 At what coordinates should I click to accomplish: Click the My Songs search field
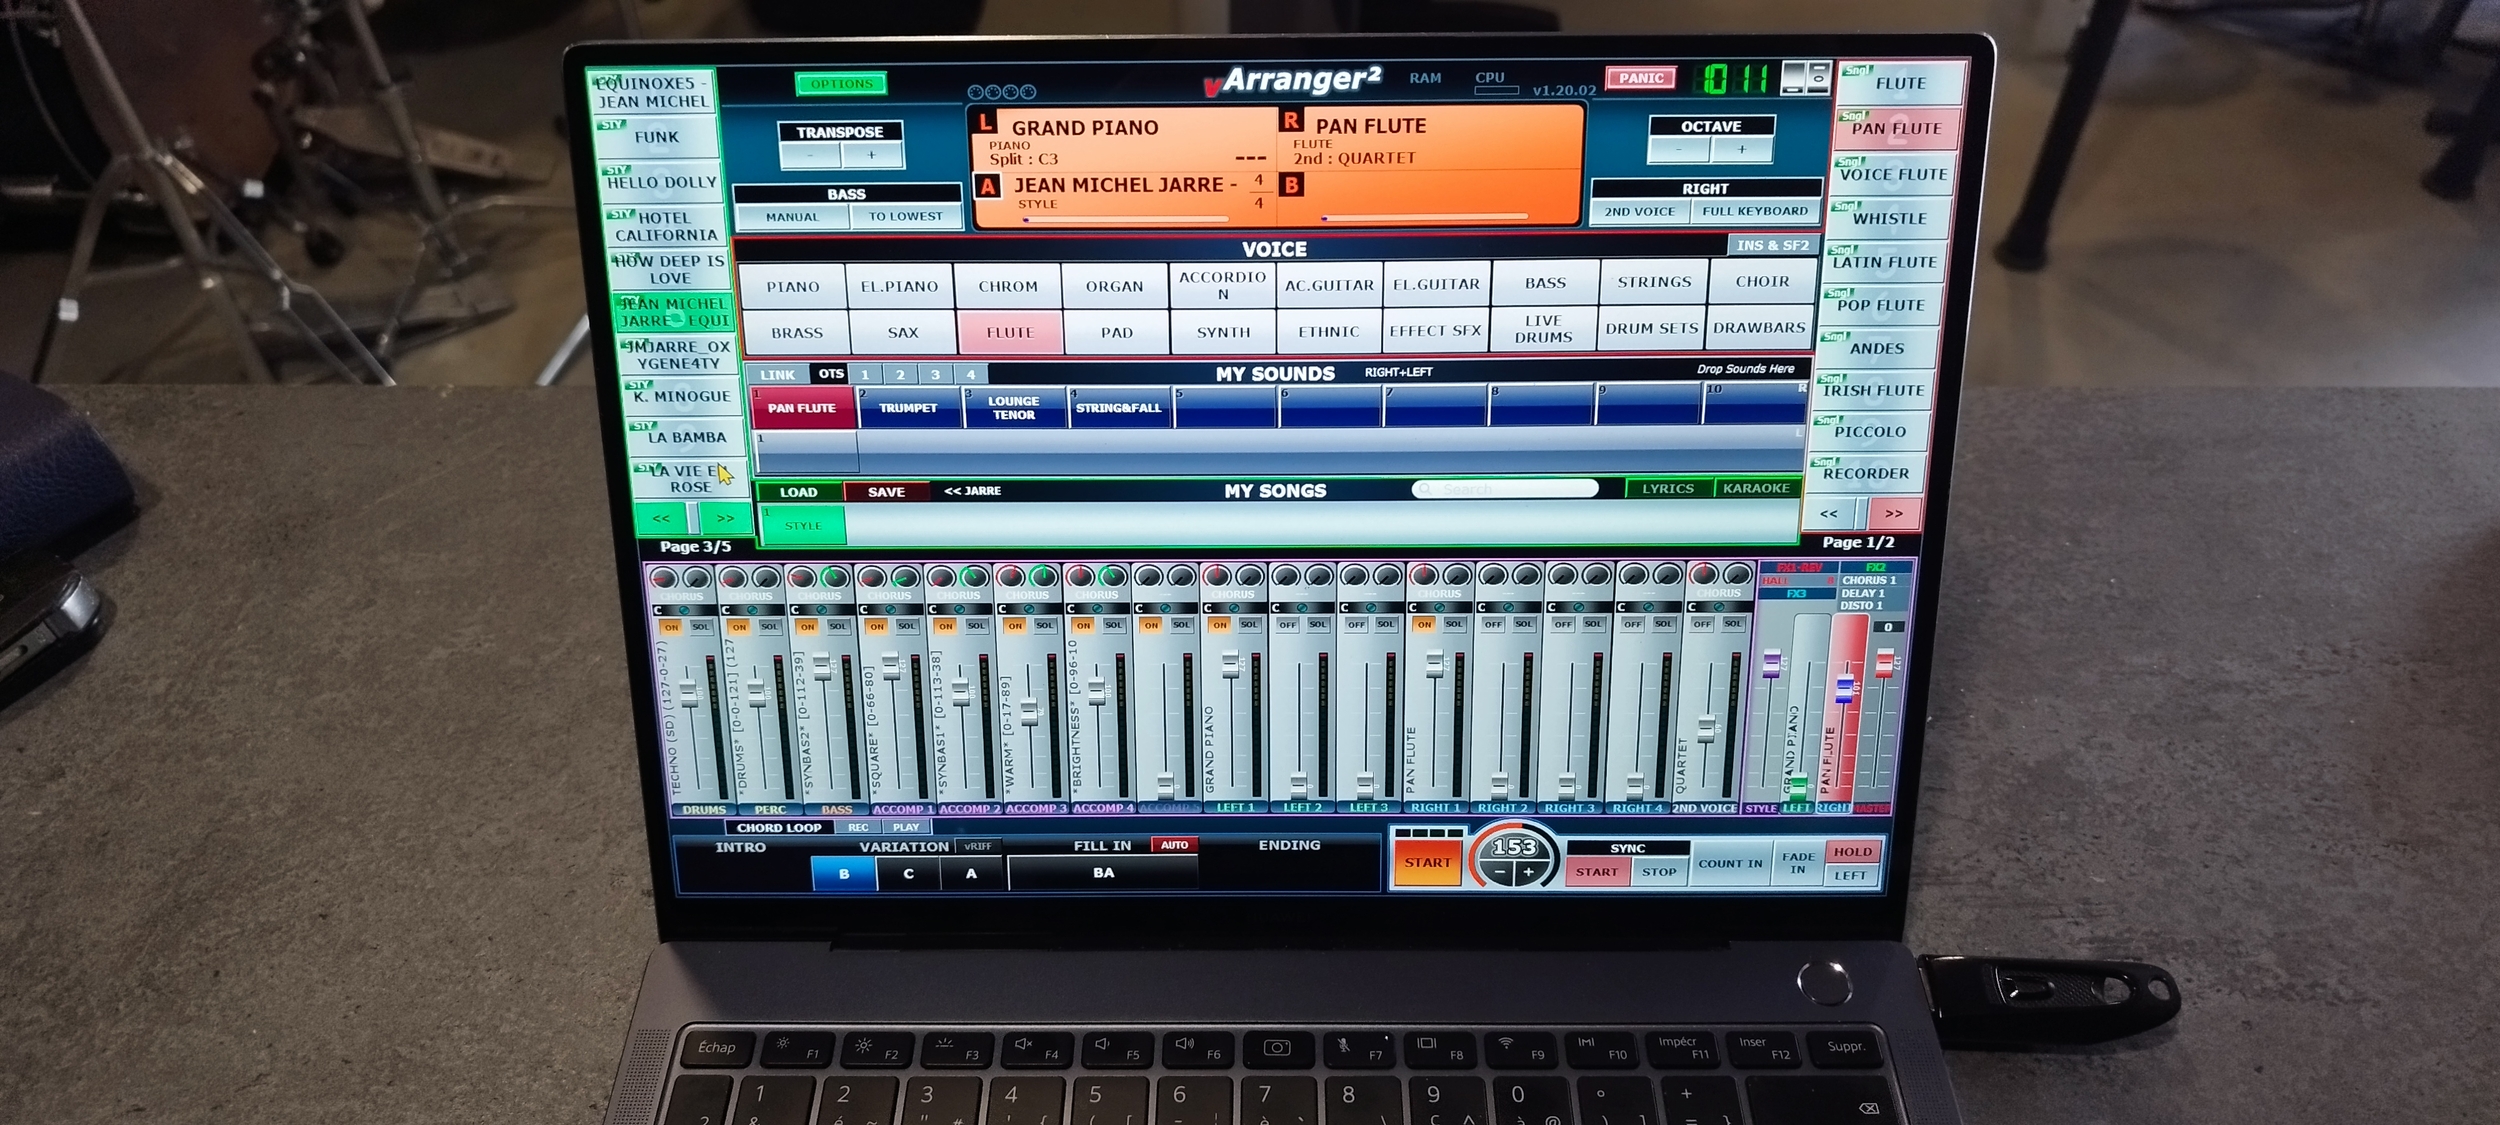pos(1504,489)
